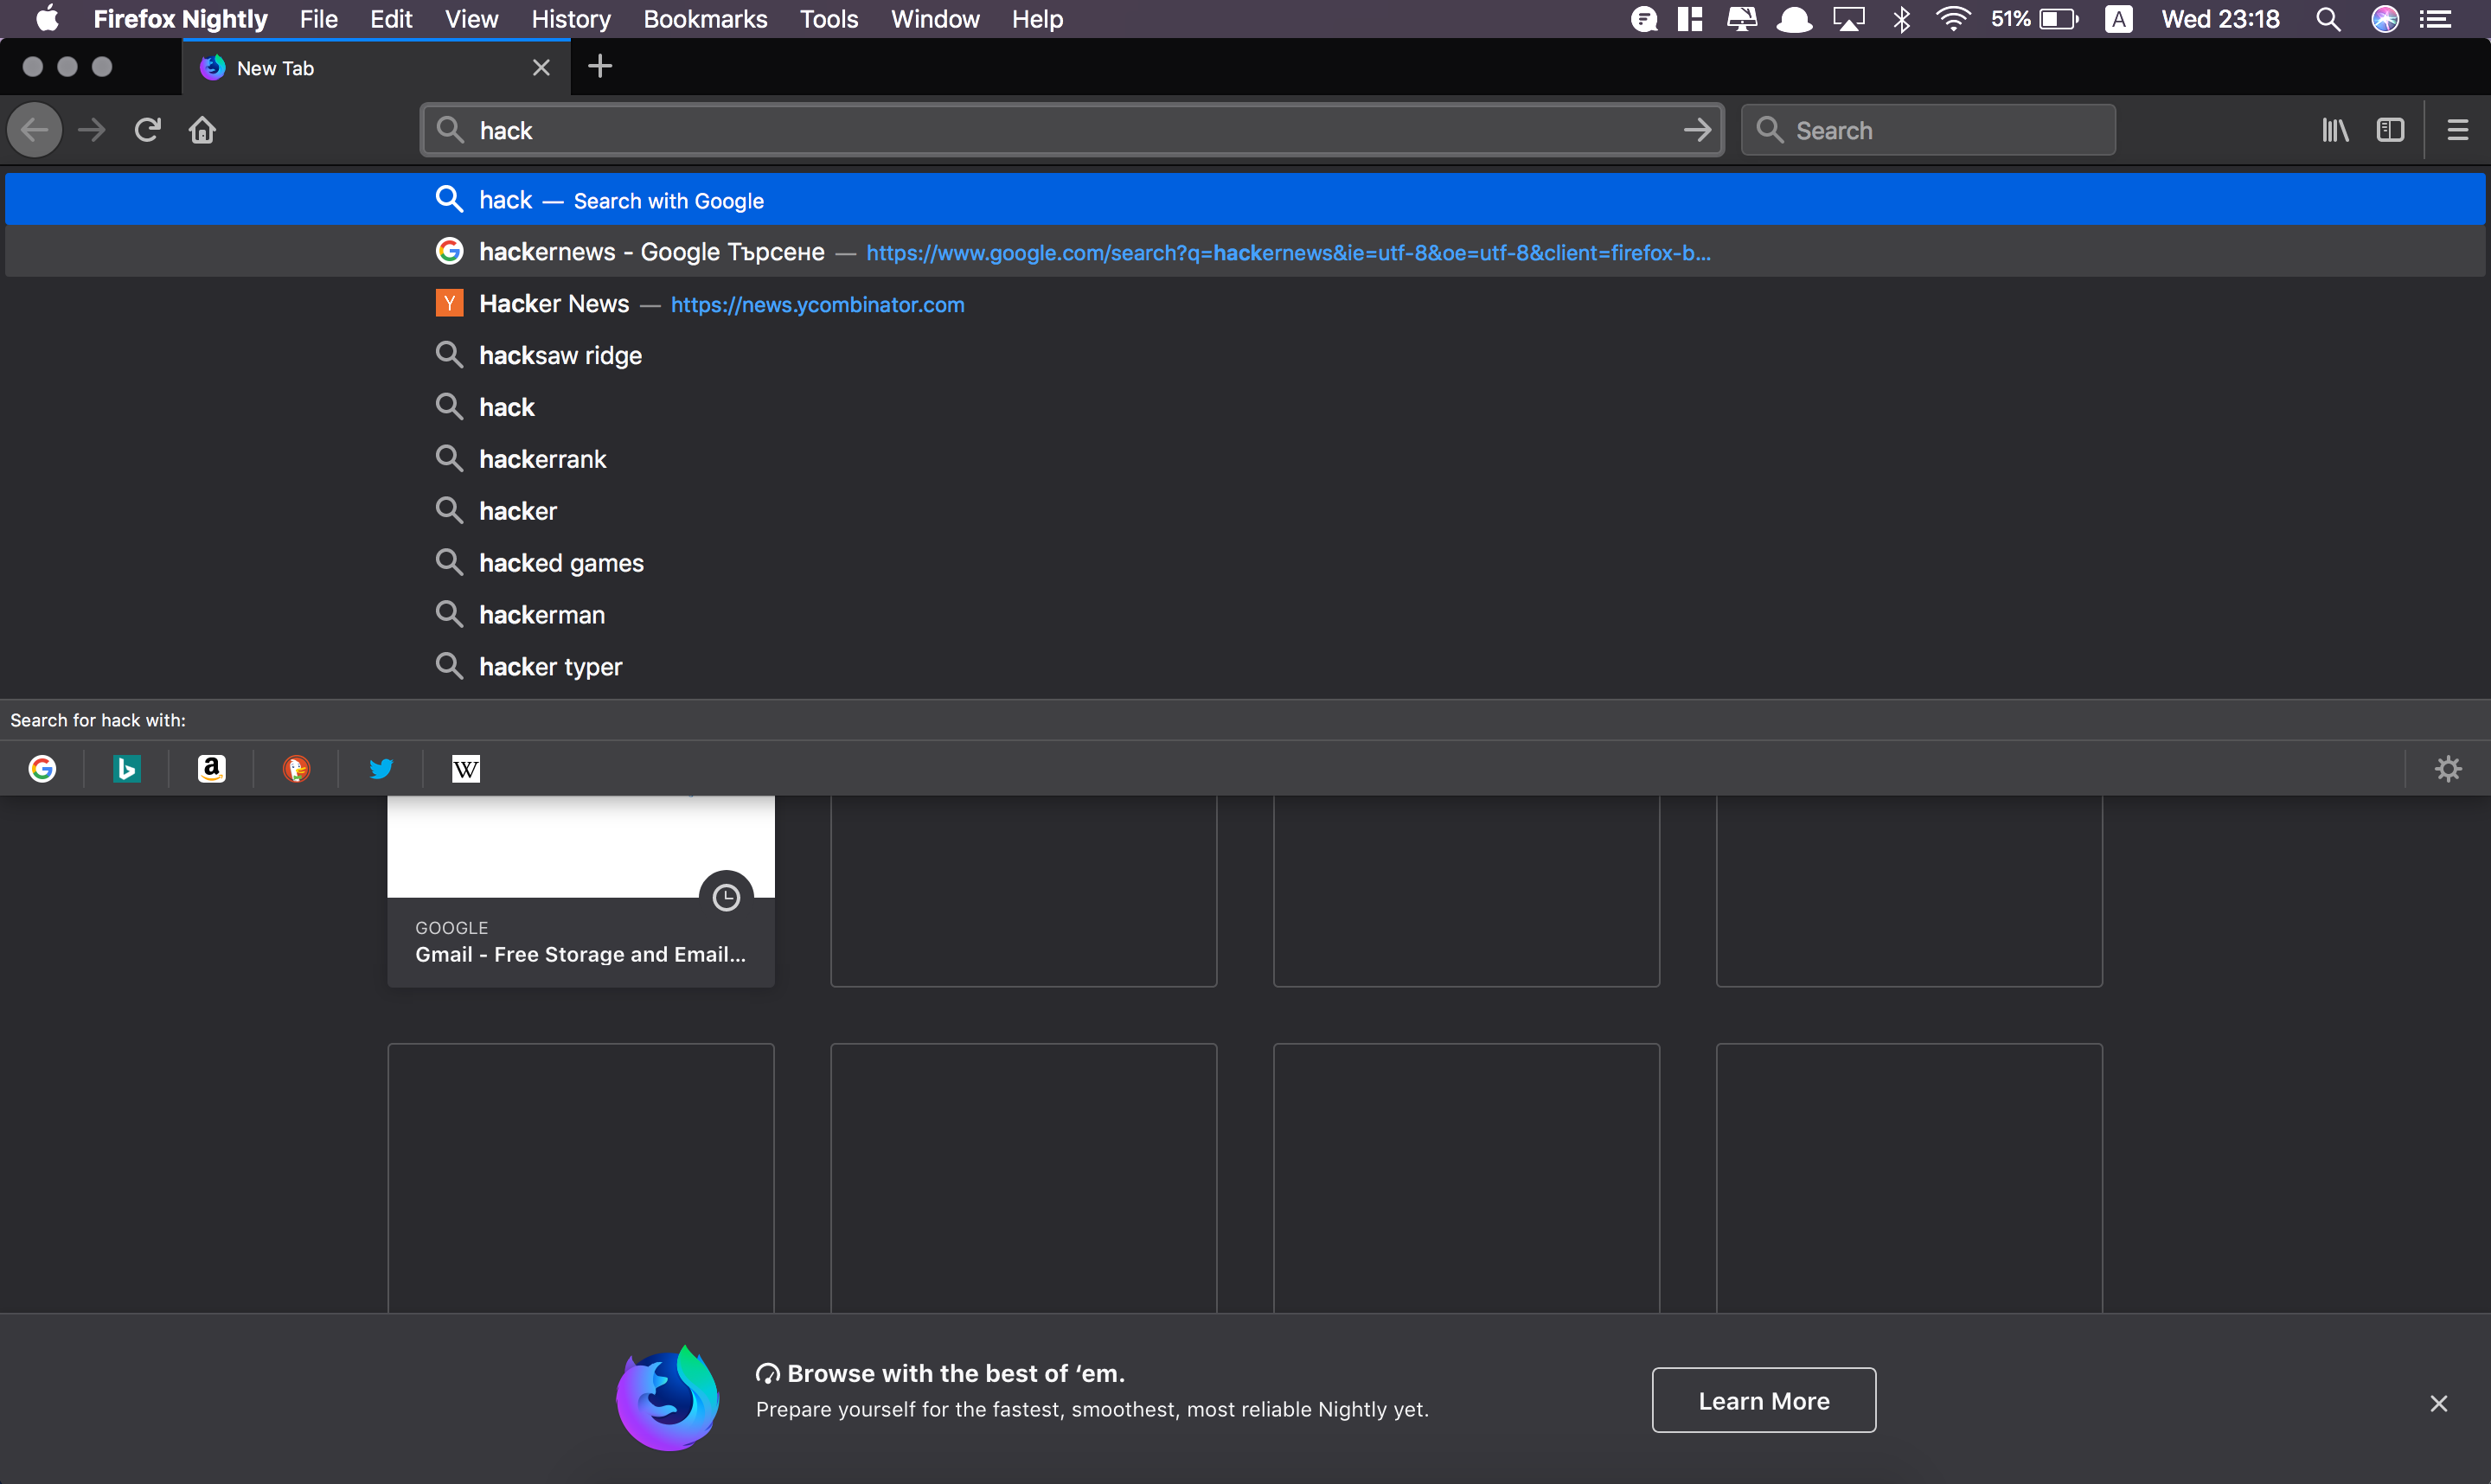
Task: Select the New Tab tab
Action: click(x=376, y=68)
